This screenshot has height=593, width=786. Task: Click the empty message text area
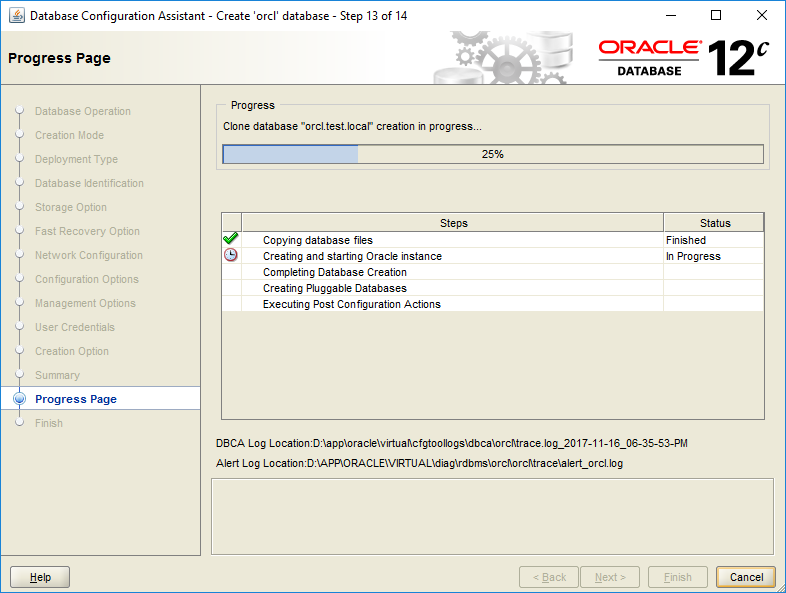[x=492, y=516]
